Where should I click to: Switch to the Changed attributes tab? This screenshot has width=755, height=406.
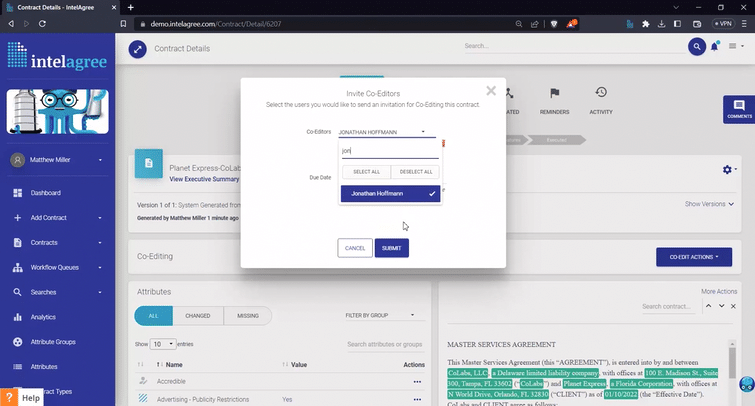(x=198, y=316)
